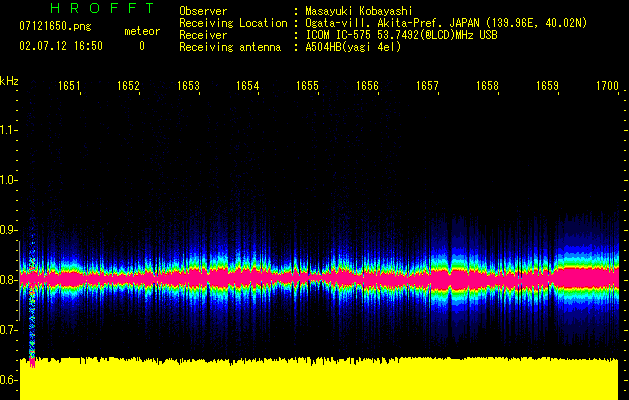Click the Receiver label

203,35
